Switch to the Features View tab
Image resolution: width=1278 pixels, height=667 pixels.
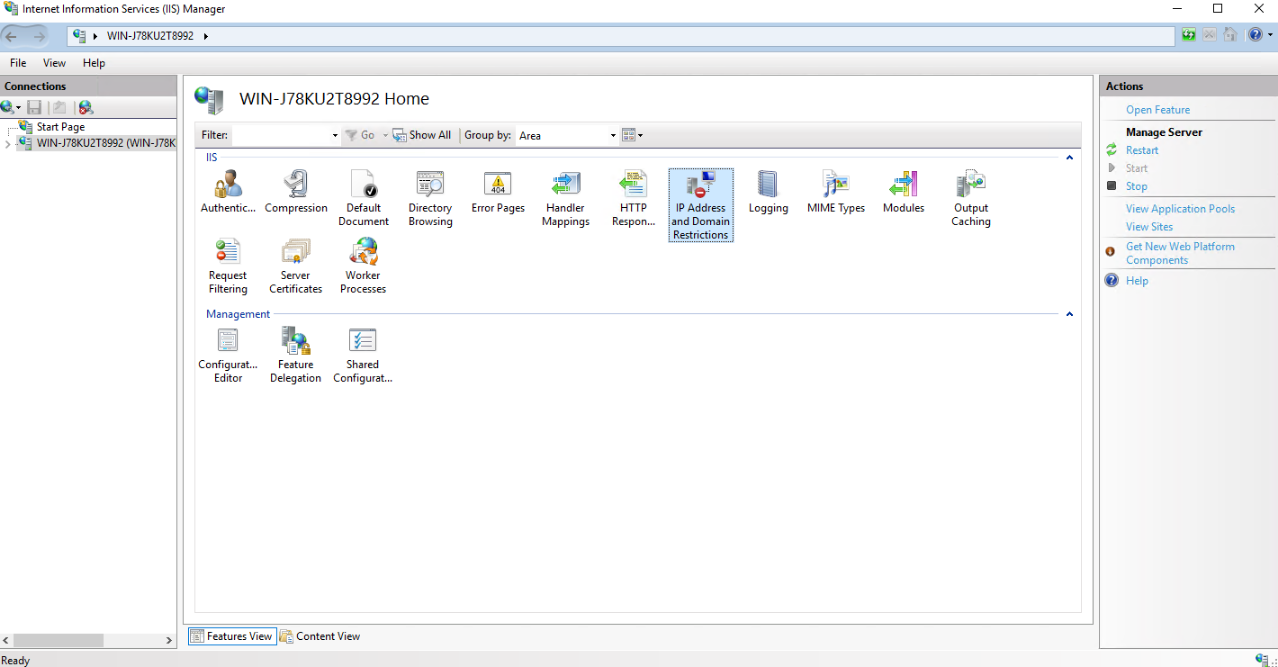coord(231,636)
